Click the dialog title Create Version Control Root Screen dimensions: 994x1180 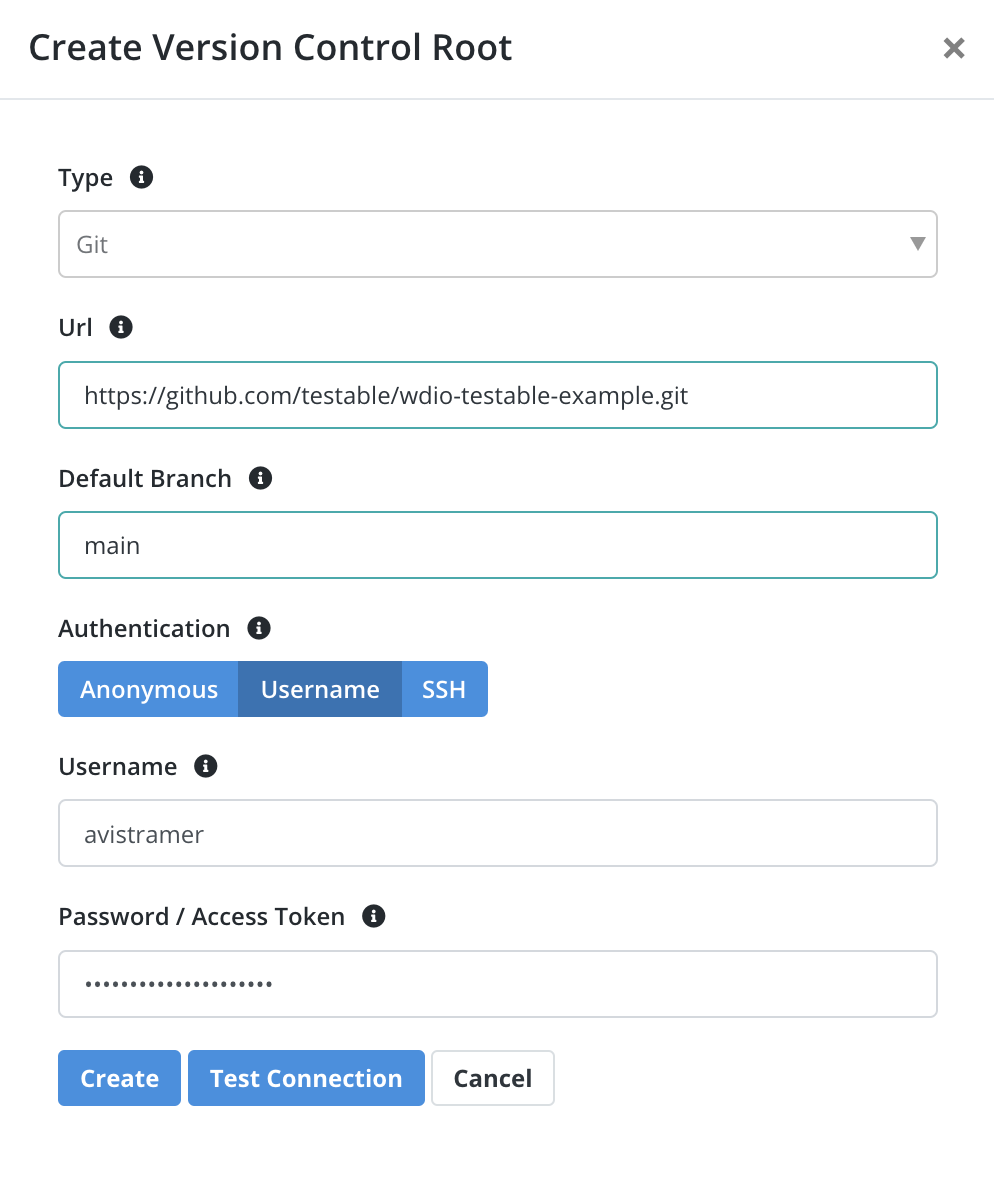tap(270, 47)
